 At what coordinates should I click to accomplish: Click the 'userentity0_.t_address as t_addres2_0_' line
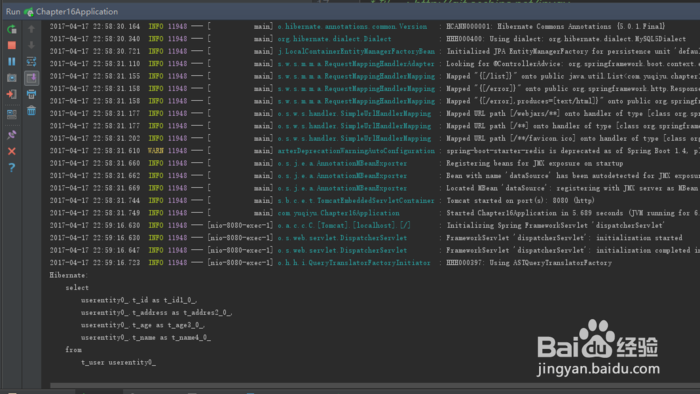[156, 313]
